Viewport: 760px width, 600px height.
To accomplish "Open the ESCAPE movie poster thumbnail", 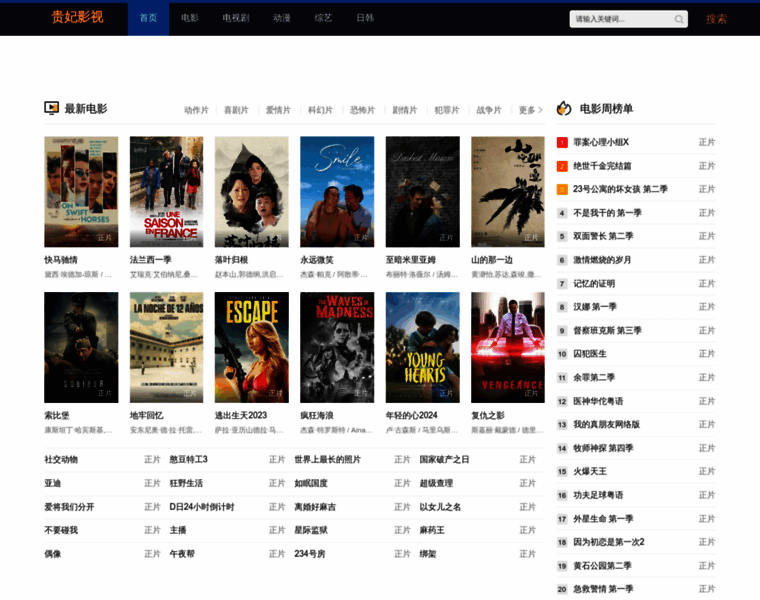I will click(x=251, y=347).
